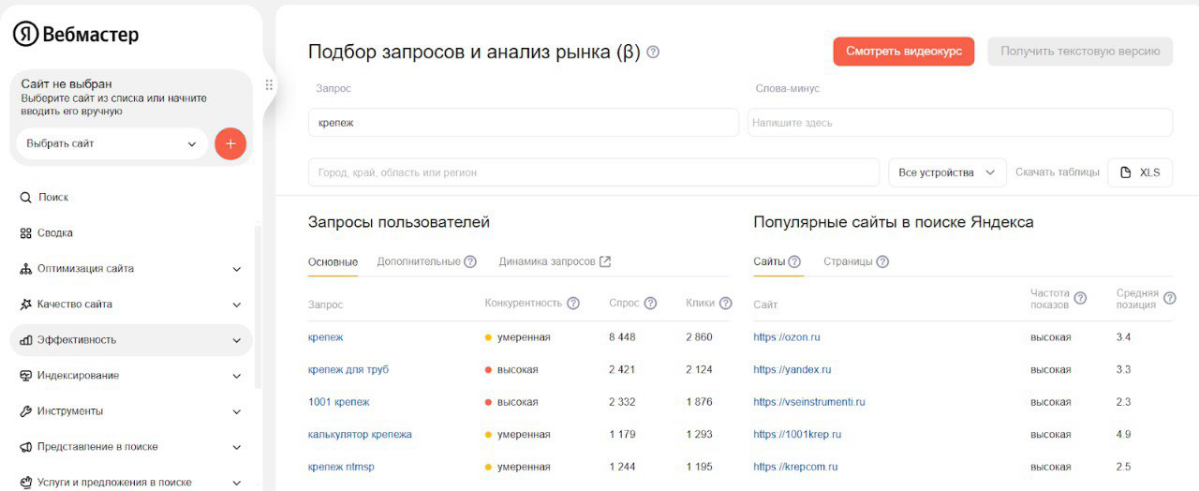
Task: Click the 8 448 demand value
Action: coord(622,337)
